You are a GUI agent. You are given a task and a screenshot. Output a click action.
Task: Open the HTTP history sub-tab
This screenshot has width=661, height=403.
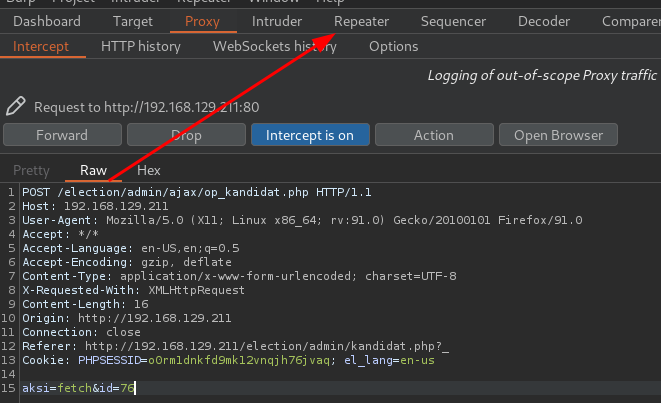(x=141, y=46)
